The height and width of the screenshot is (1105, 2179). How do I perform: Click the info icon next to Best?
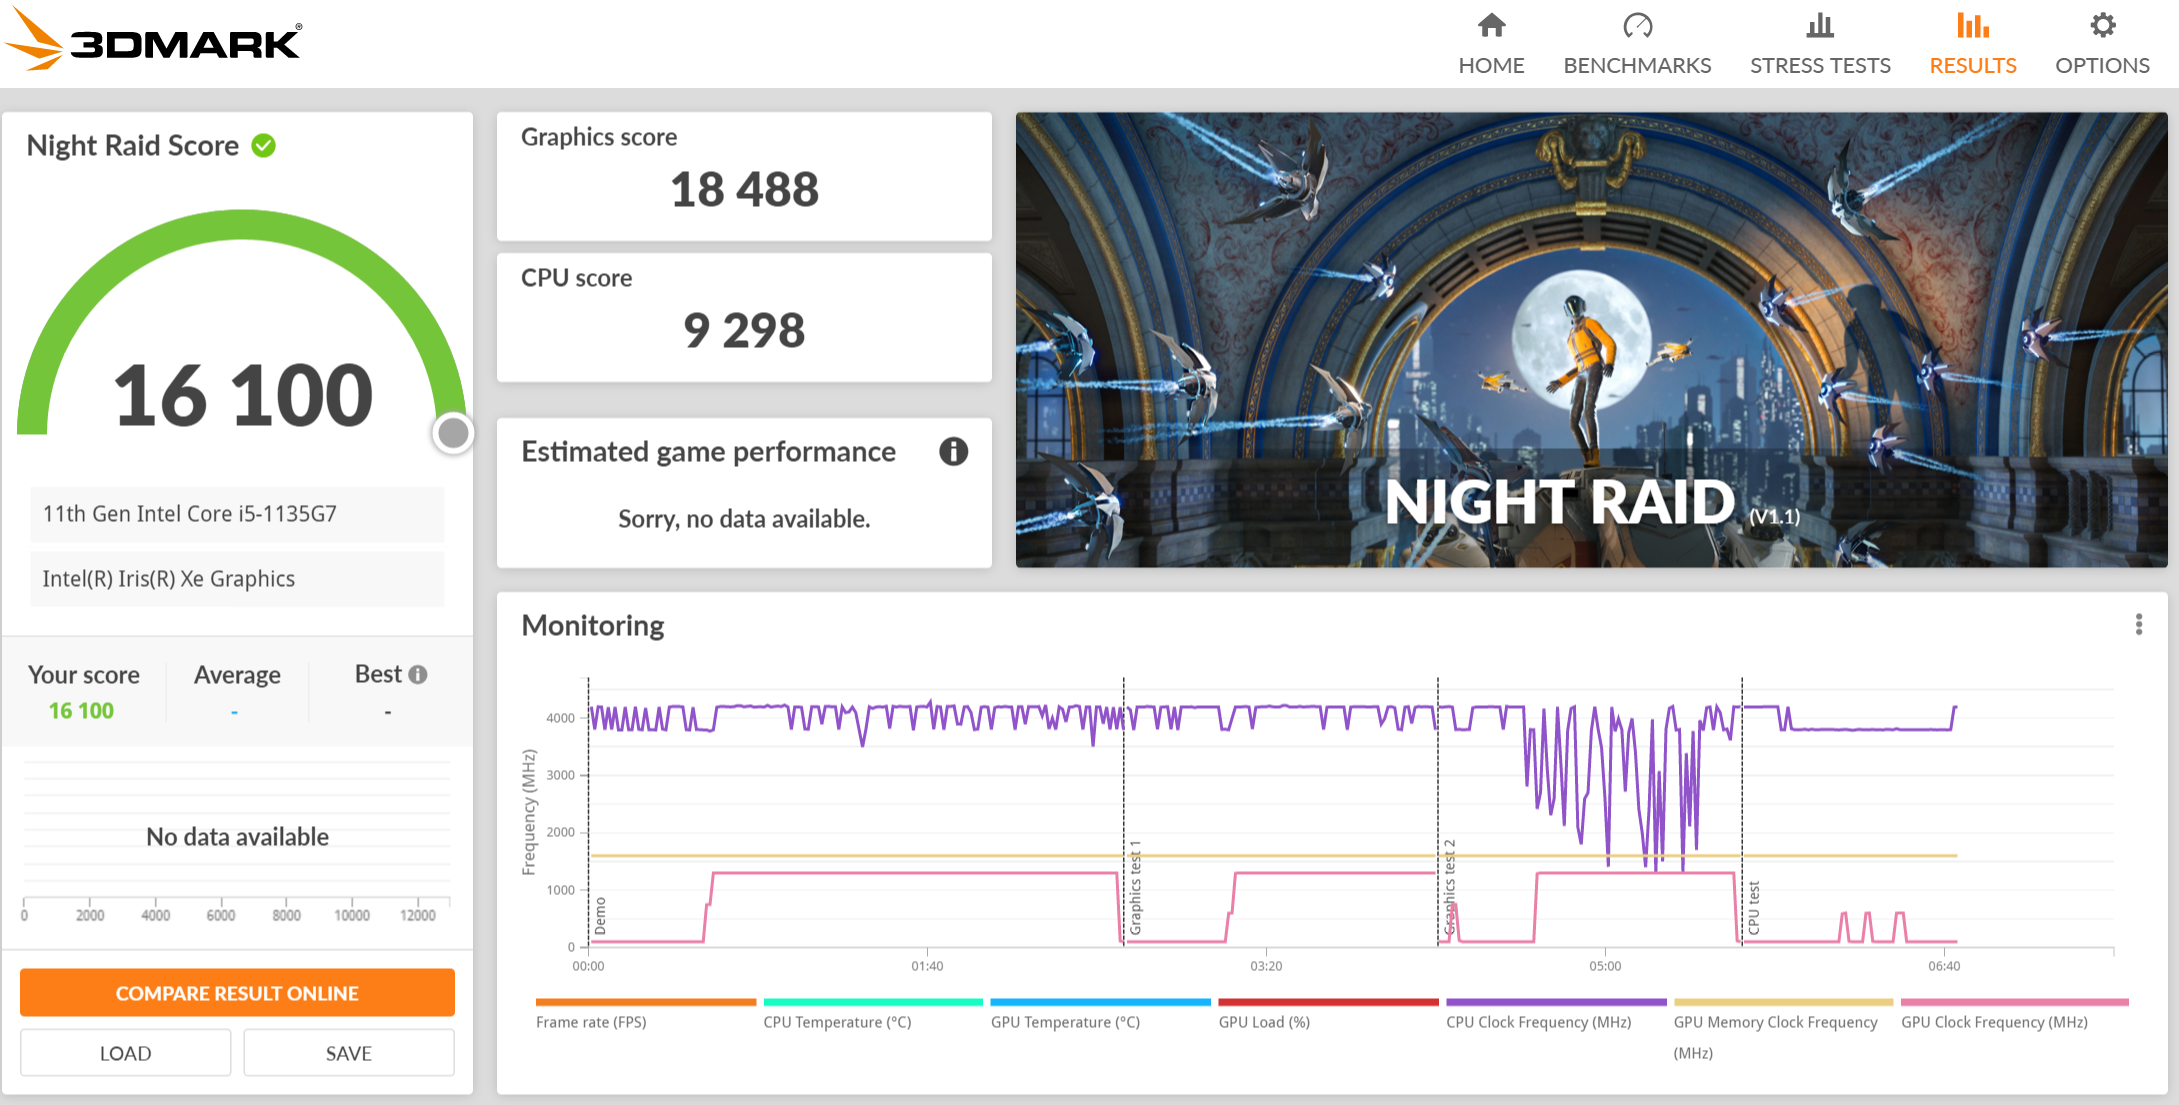pyautogui.click(x=418, y=675)
